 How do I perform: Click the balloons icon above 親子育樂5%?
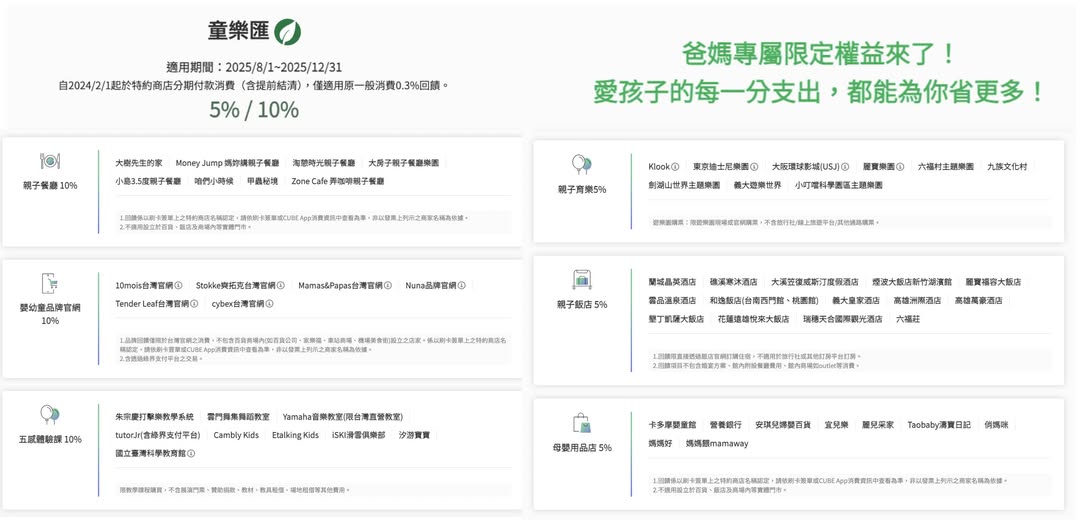point(581,165)
